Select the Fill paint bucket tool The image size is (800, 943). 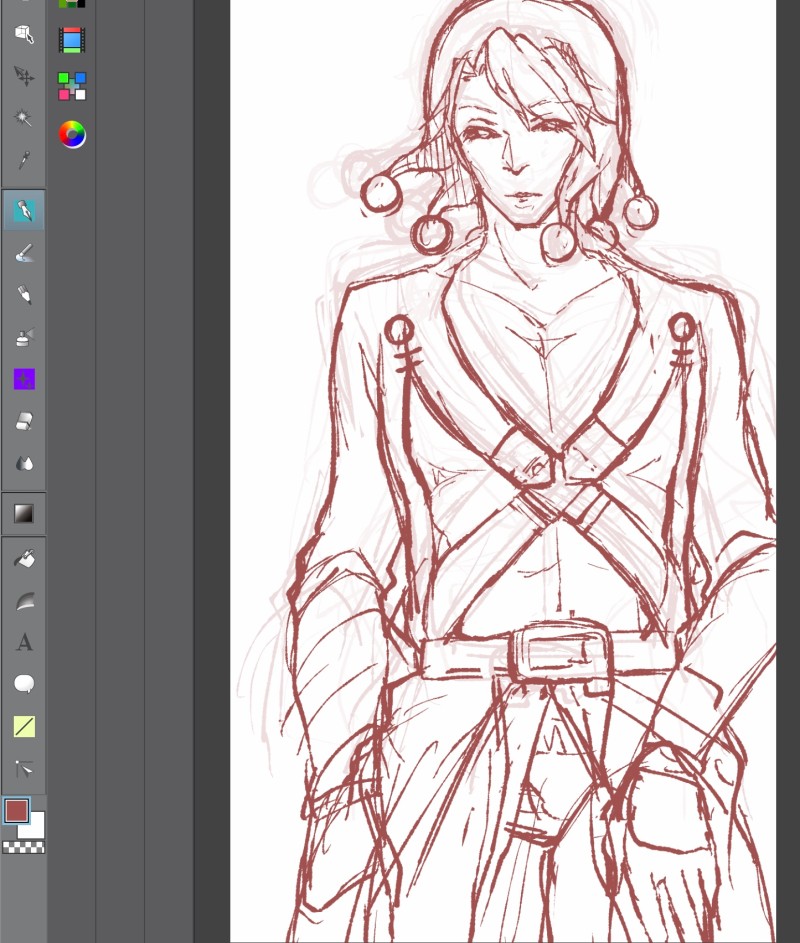click(x=24, y=559)
